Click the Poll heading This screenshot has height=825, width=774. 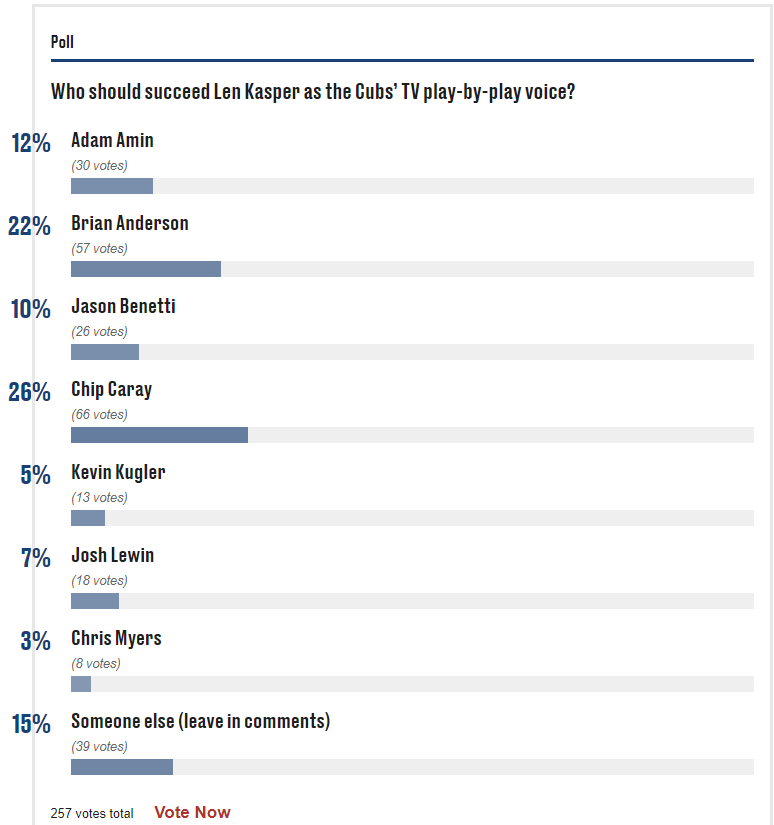point(62,42)
